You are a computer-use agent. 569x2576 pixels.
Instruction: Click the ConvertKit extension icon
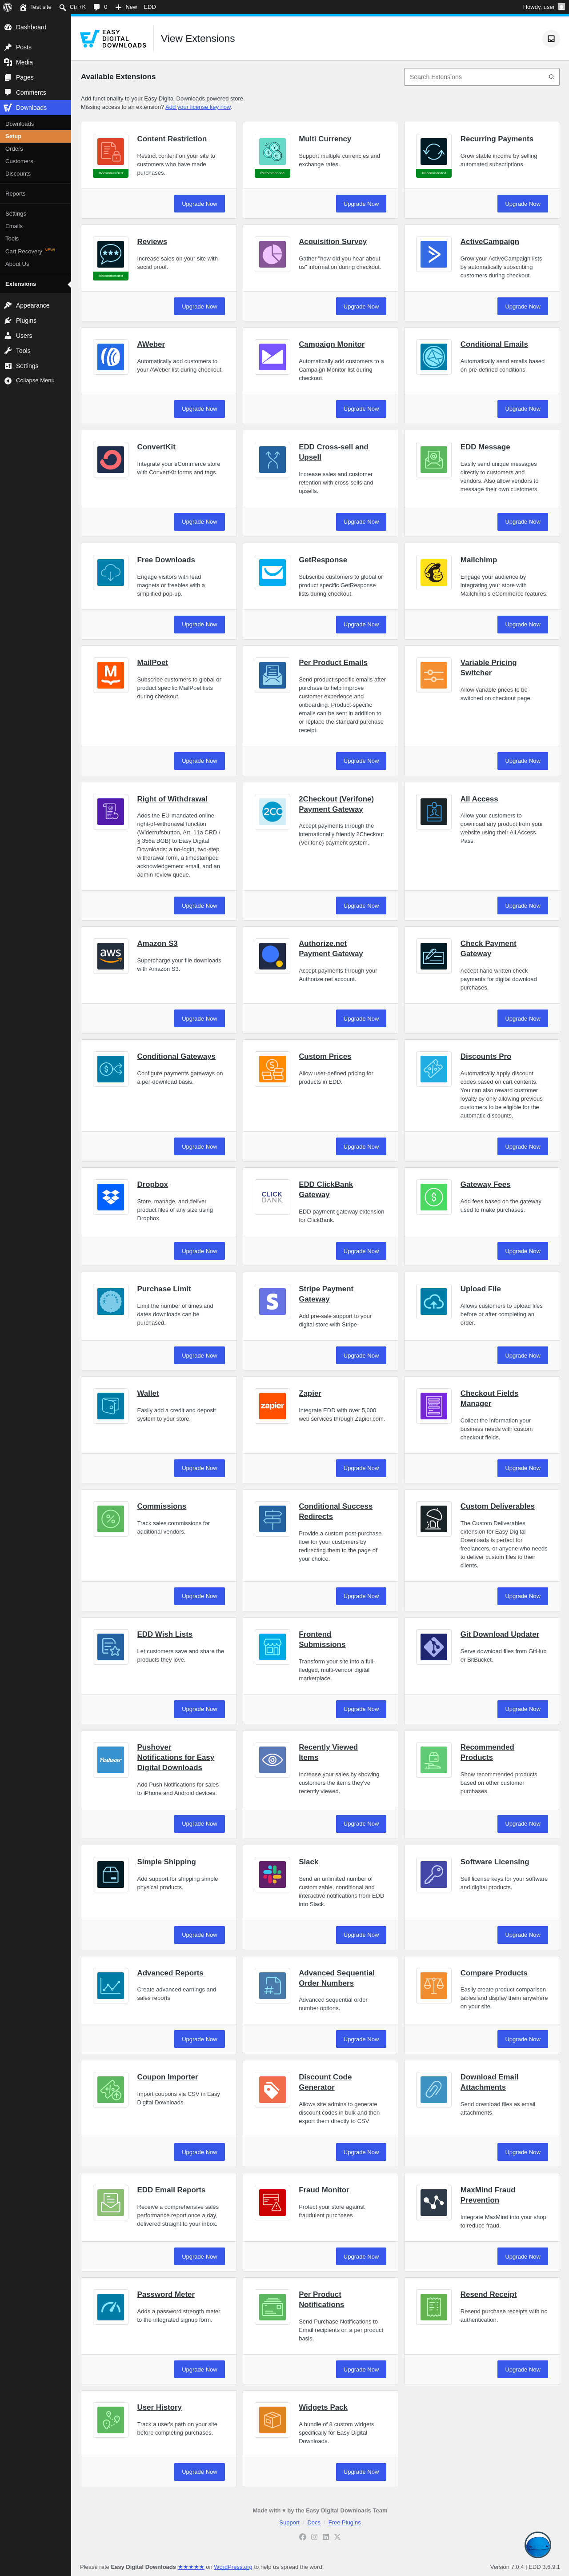pyautogui.click(x=111, y=459)
